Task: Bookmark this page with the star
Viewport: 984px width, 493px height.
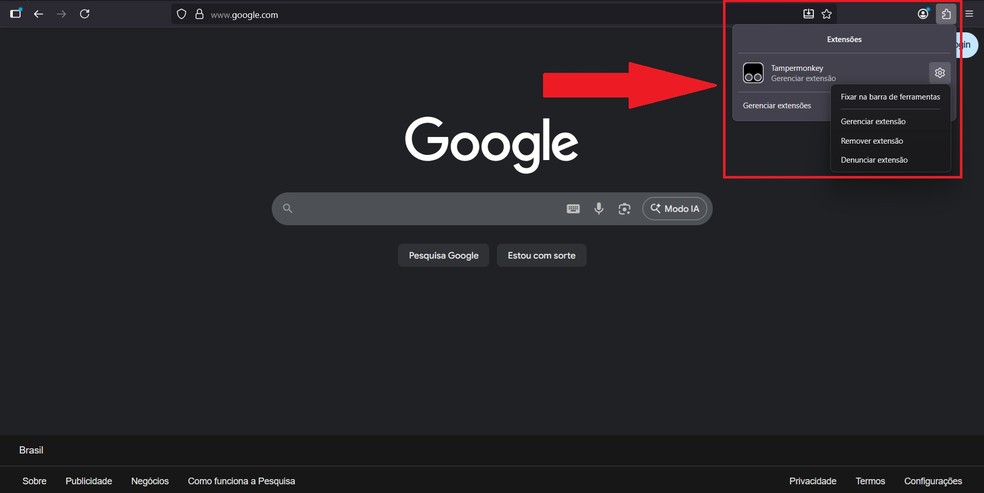Action: pos(826,14)
